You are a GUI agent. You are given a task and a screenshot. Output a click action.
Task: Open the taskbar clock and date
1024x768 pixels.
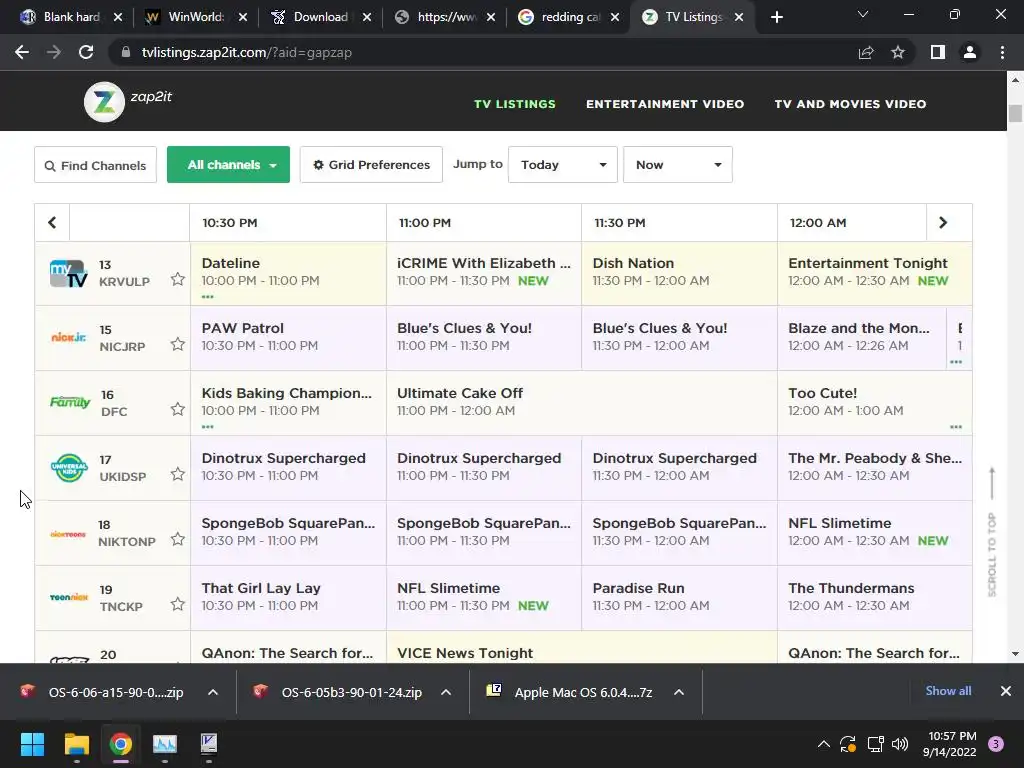click(950, 744)
